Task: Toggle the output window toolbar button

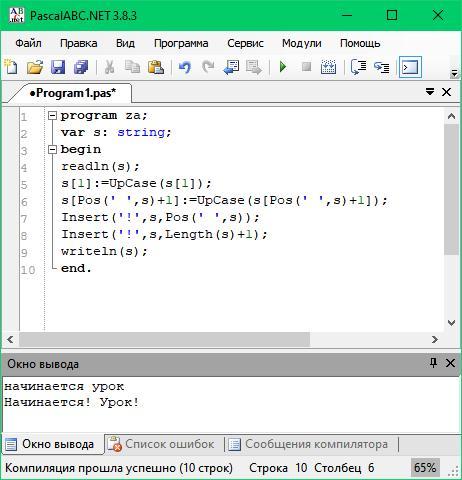Action: click(410, 67)
